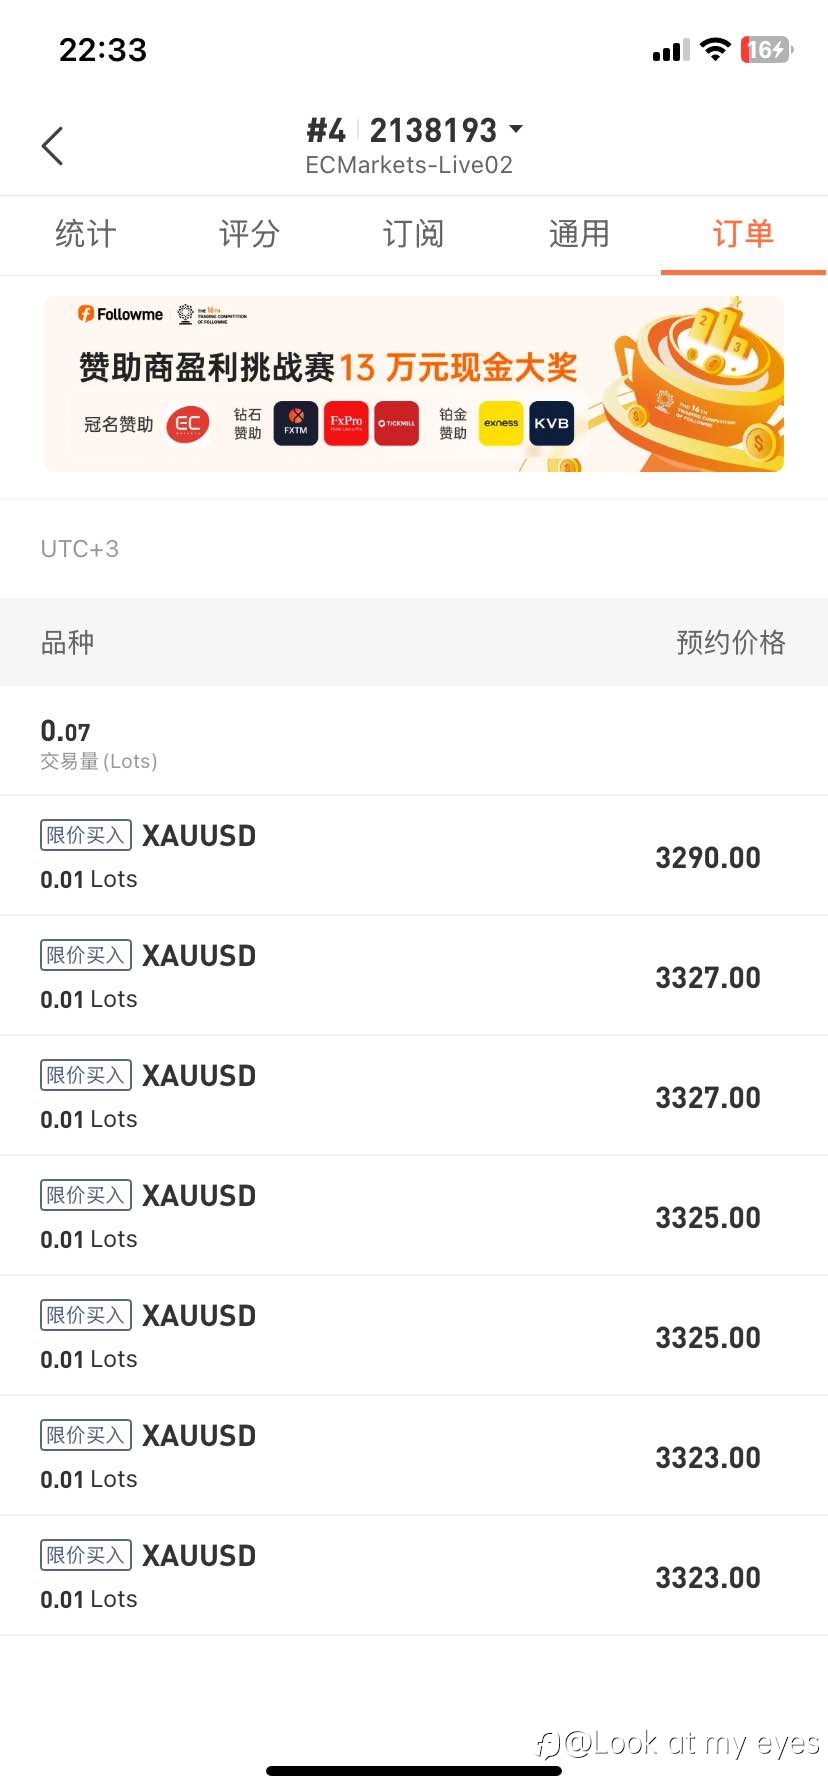
Task: Tap the UTC+3 timezone label
Action: [x=80, y=549]
